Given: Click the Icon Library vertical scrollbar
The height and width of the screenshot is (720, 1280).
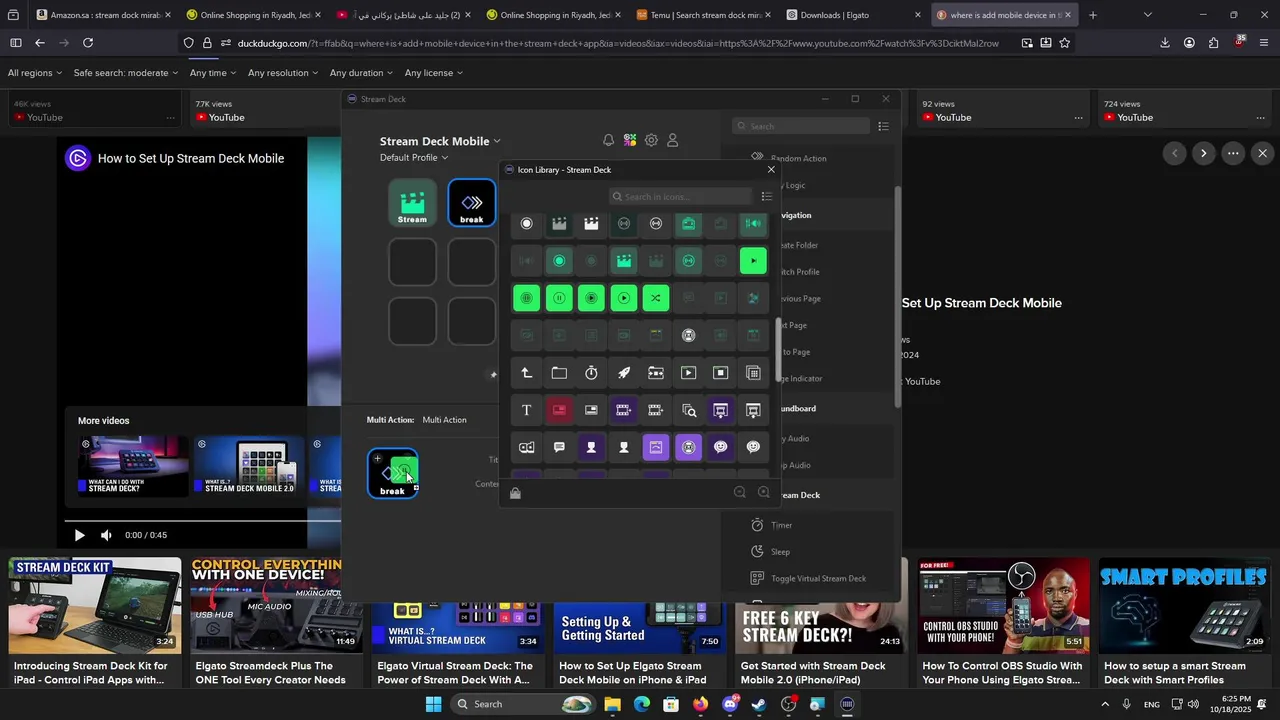Looking at the screenshot, I should [x=780, y=348].
